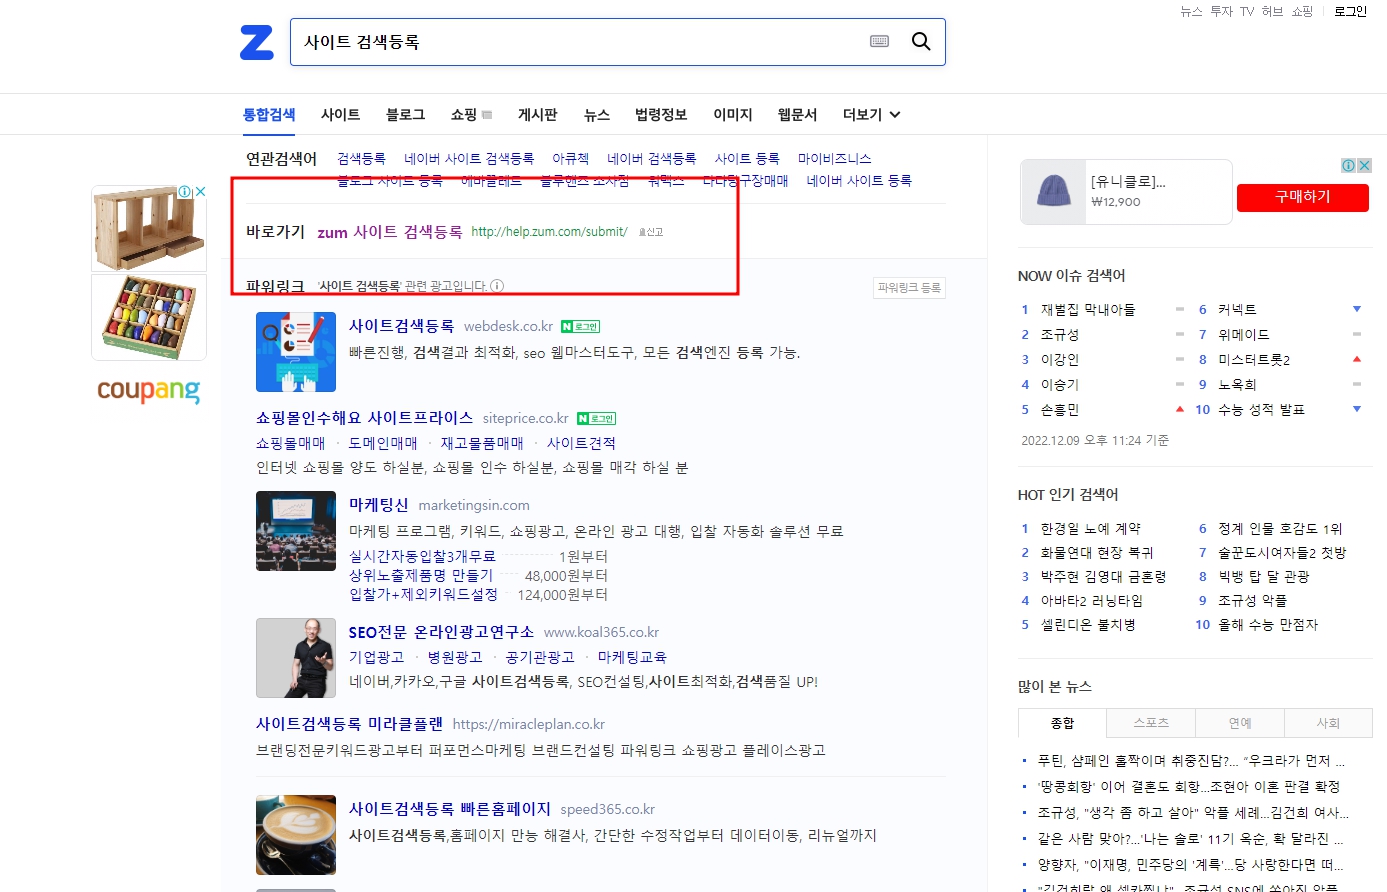Viewport: 1387px width, 892px height.
Task: Open the 투자 link in top bar
Action: pos(1221,12)
